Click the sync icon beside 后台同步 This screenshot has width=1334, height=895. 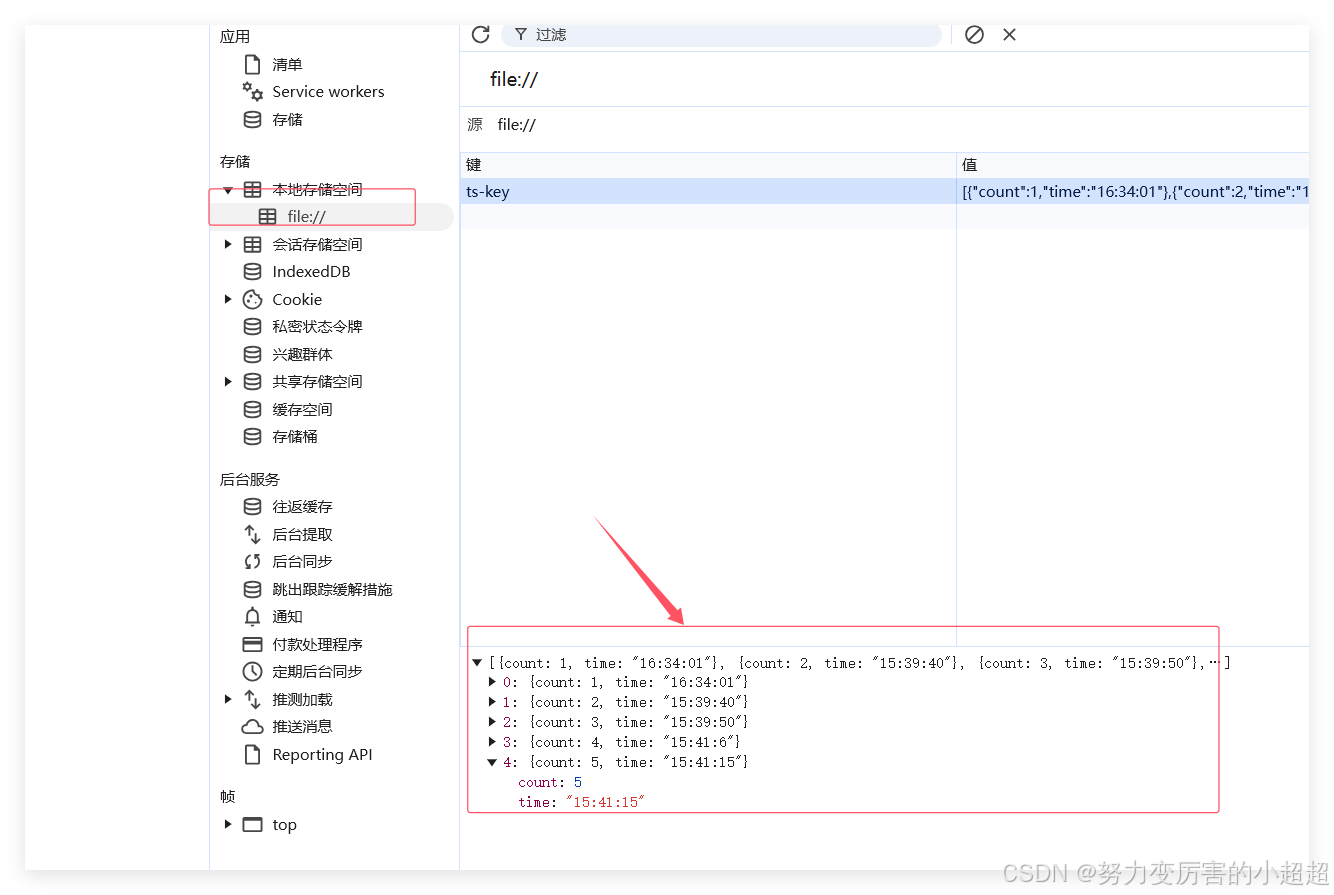coord(253,562)
